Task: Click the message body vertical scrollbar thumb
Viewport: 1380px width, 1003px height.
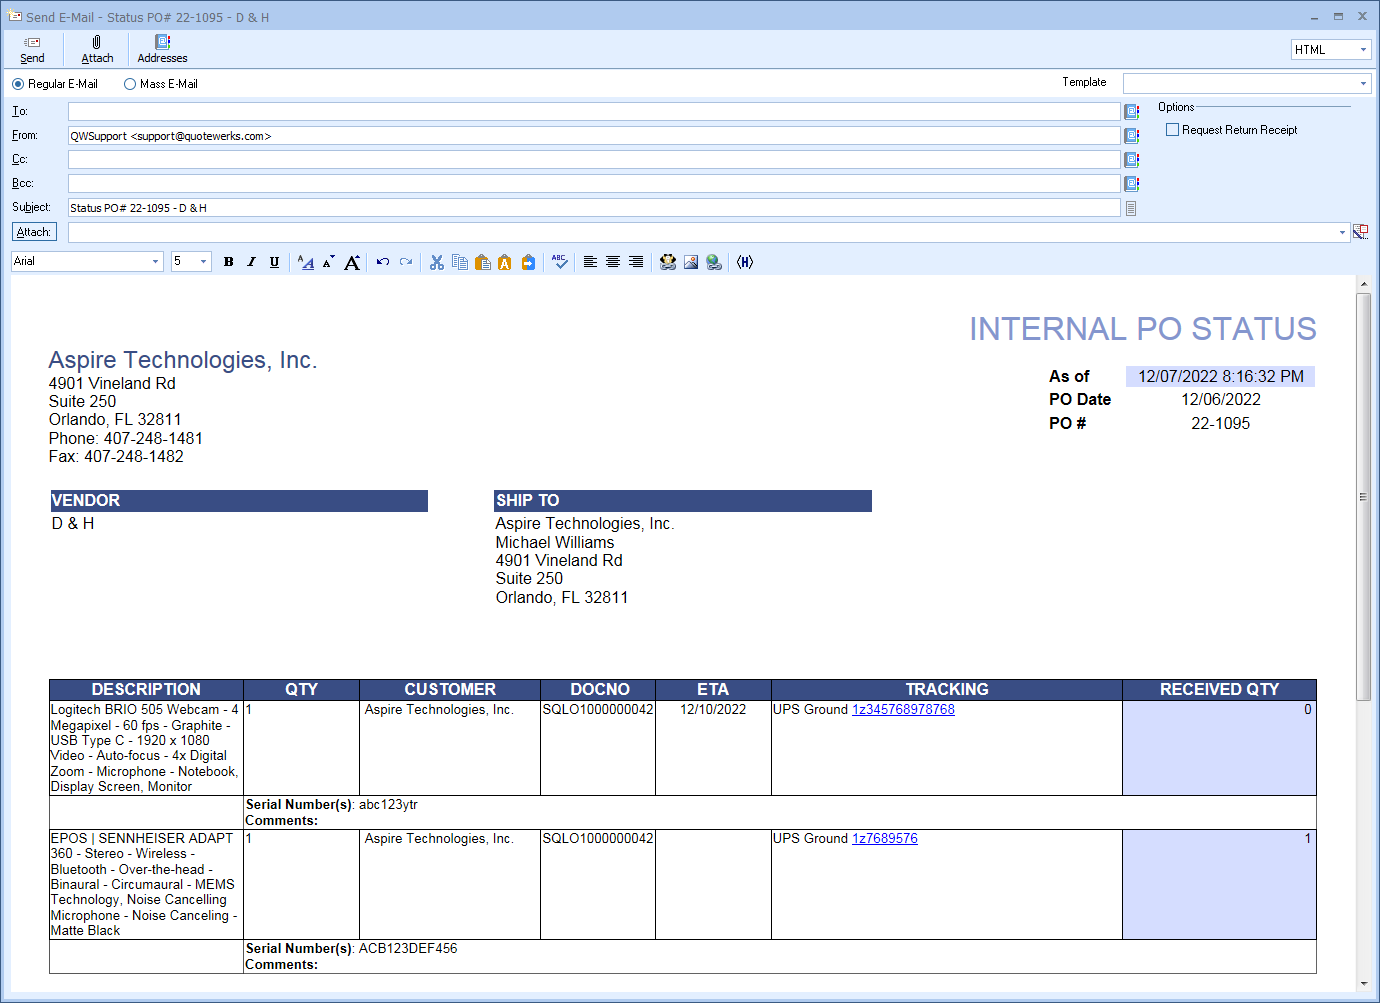Action: (x=1363, y=496)
